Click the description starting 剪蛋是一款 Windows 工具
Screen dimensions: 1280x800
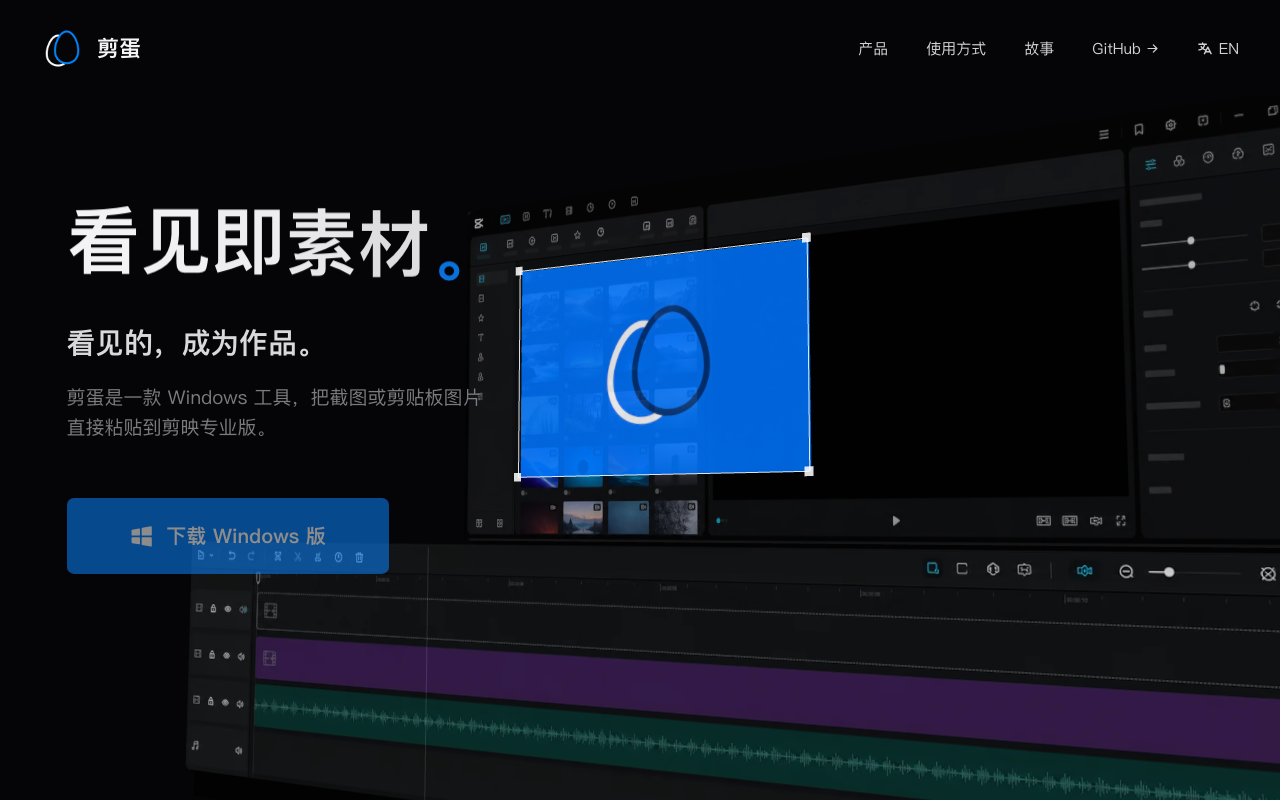coord(275,412)
